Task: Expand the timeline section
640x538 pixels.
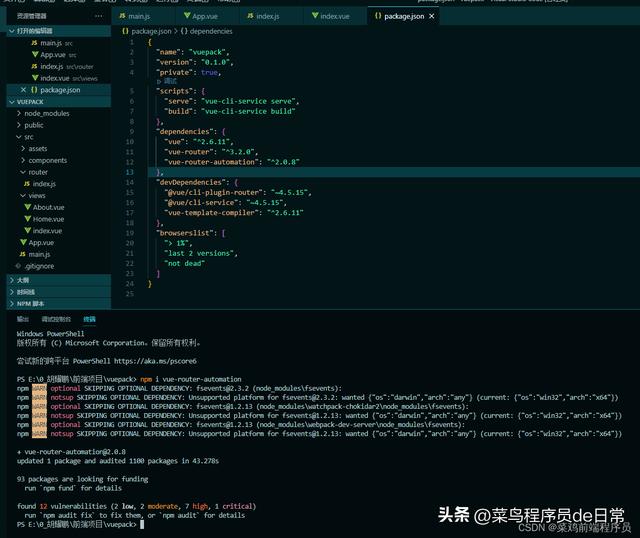Action: [x=59, y=292]
